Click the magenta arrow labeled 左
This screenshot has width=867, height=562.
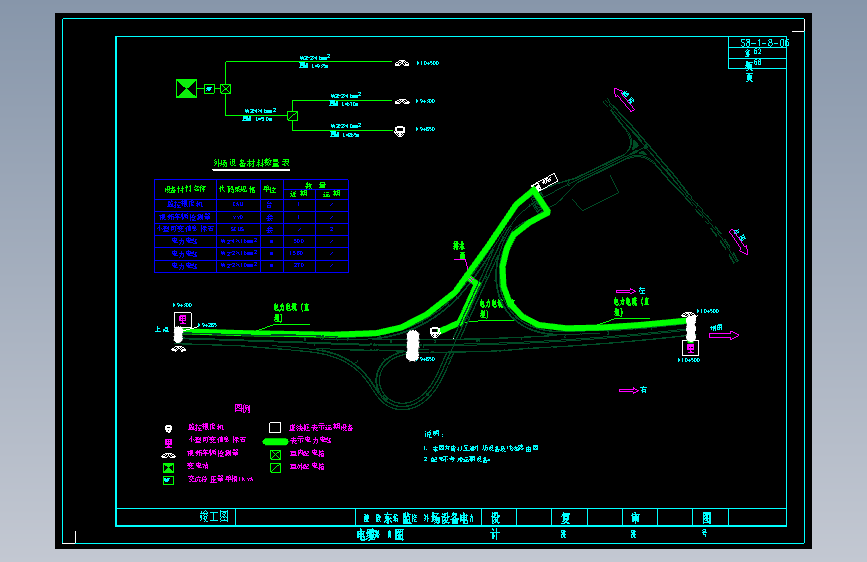click(x=626, y=291)
